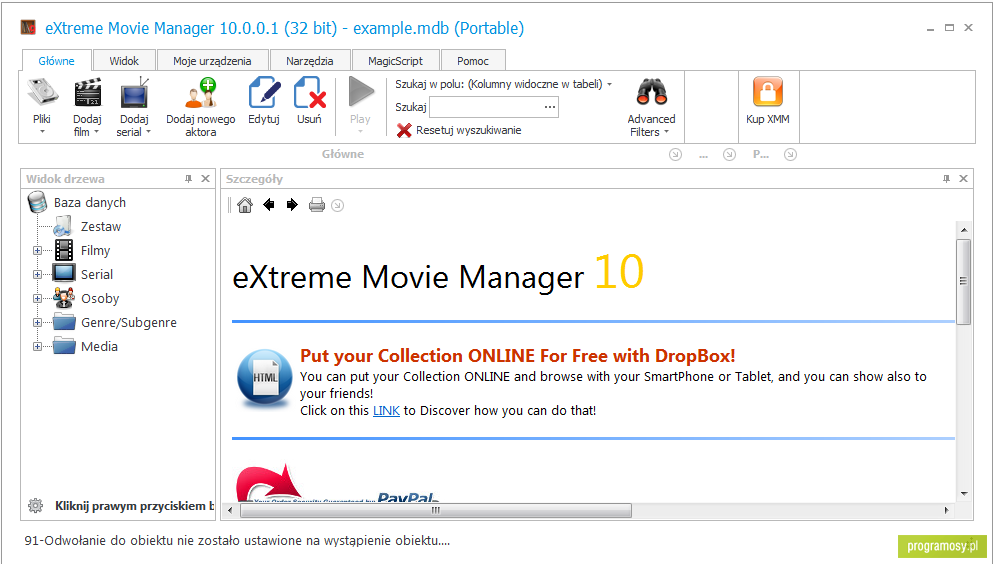This screenshot has height=564, width=993.
Task: Click the scroll right arrow in details
Action: [x=947, y=510]
